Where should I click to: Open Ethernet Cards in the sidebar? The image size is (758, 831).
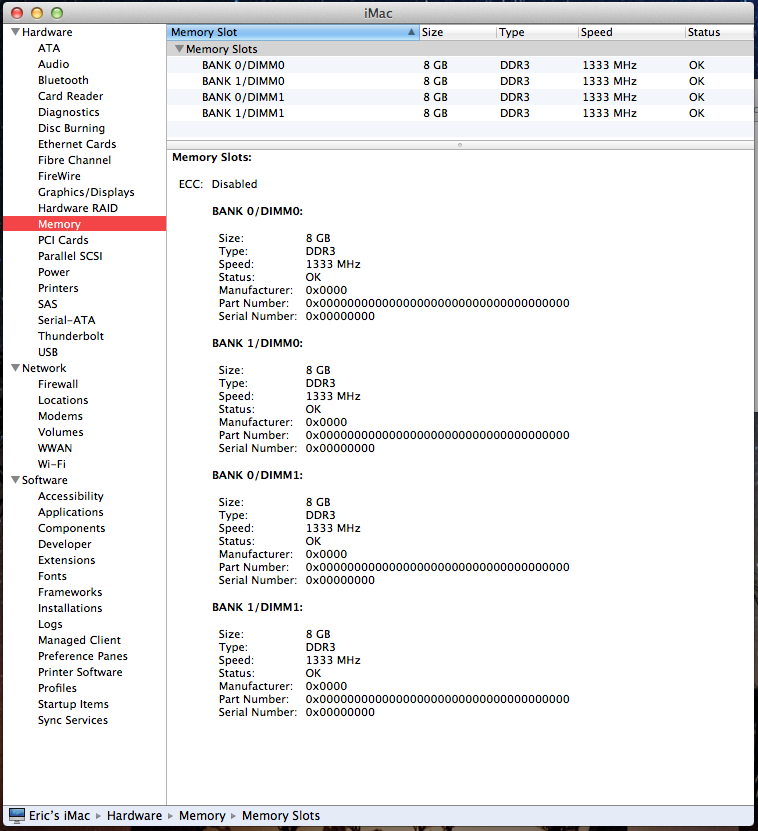click(77, 144)
